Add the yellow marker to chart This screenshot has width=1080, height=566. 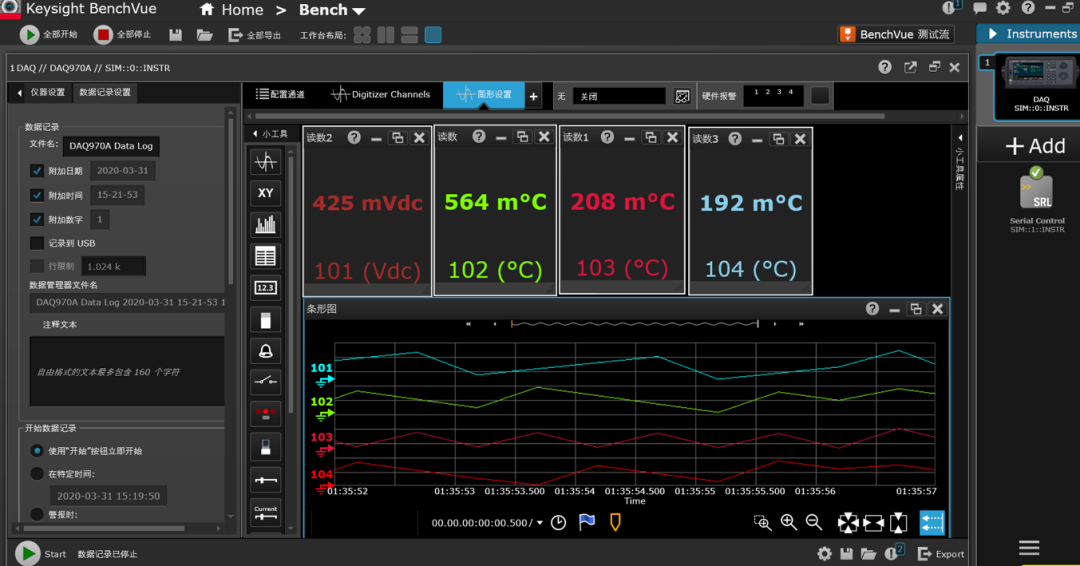[x=615, y=523]
